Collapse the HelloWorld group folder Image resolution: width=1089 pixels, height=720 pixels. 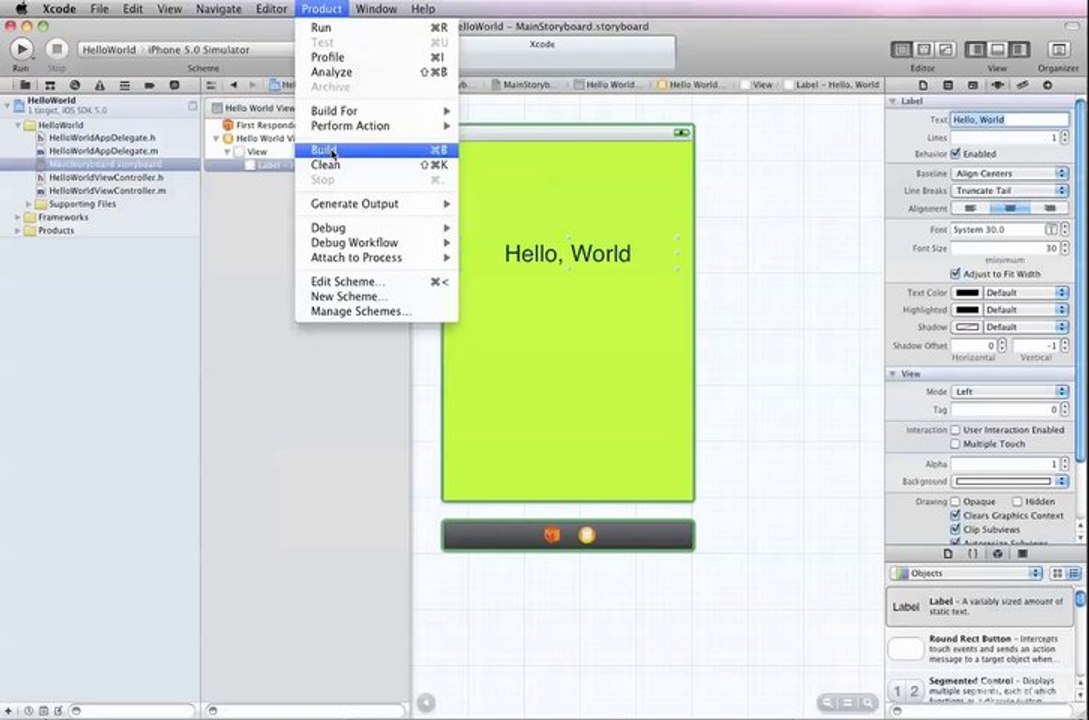pos(18,125)
